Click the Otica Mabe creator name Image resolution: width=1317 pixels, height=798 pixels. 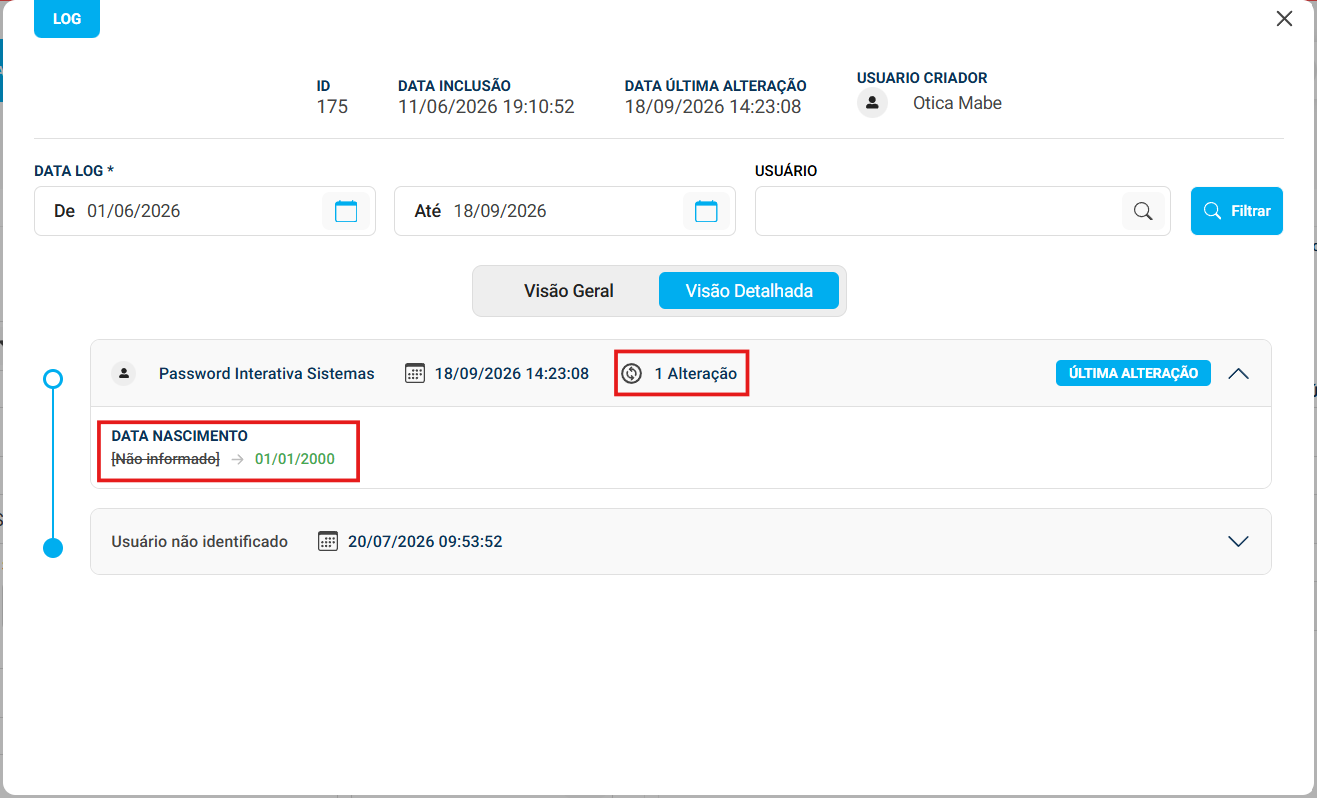pos(957,103)
